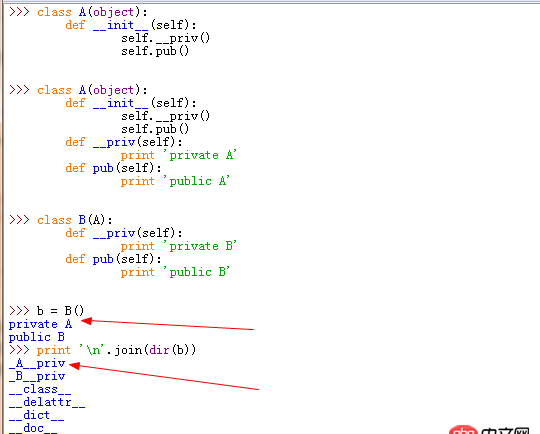Image resolution: width=540 pixels, height=434 pixels.
Task: Click the print 'public A' statement
Action: pos(175,181)
